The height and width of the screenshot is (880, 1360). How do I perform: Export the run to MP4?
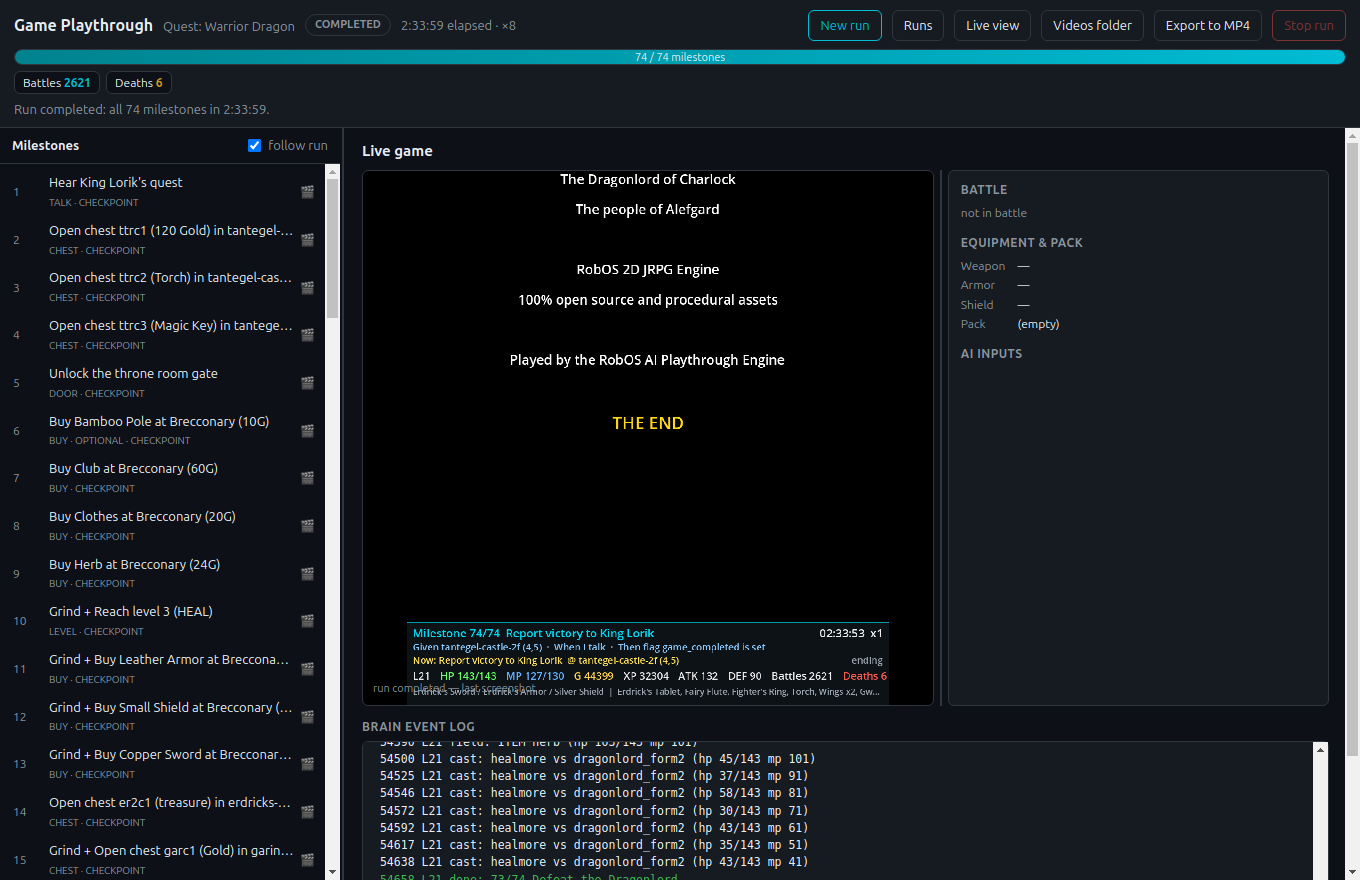(x=1208, y=25)
